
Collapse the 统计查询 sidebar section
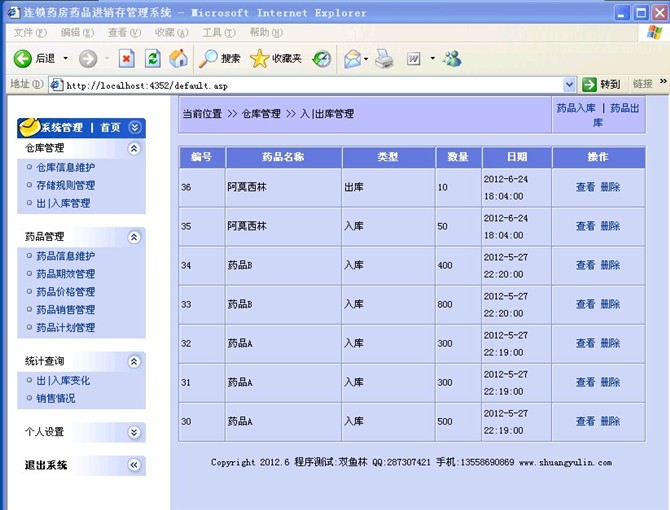point(134,362)
